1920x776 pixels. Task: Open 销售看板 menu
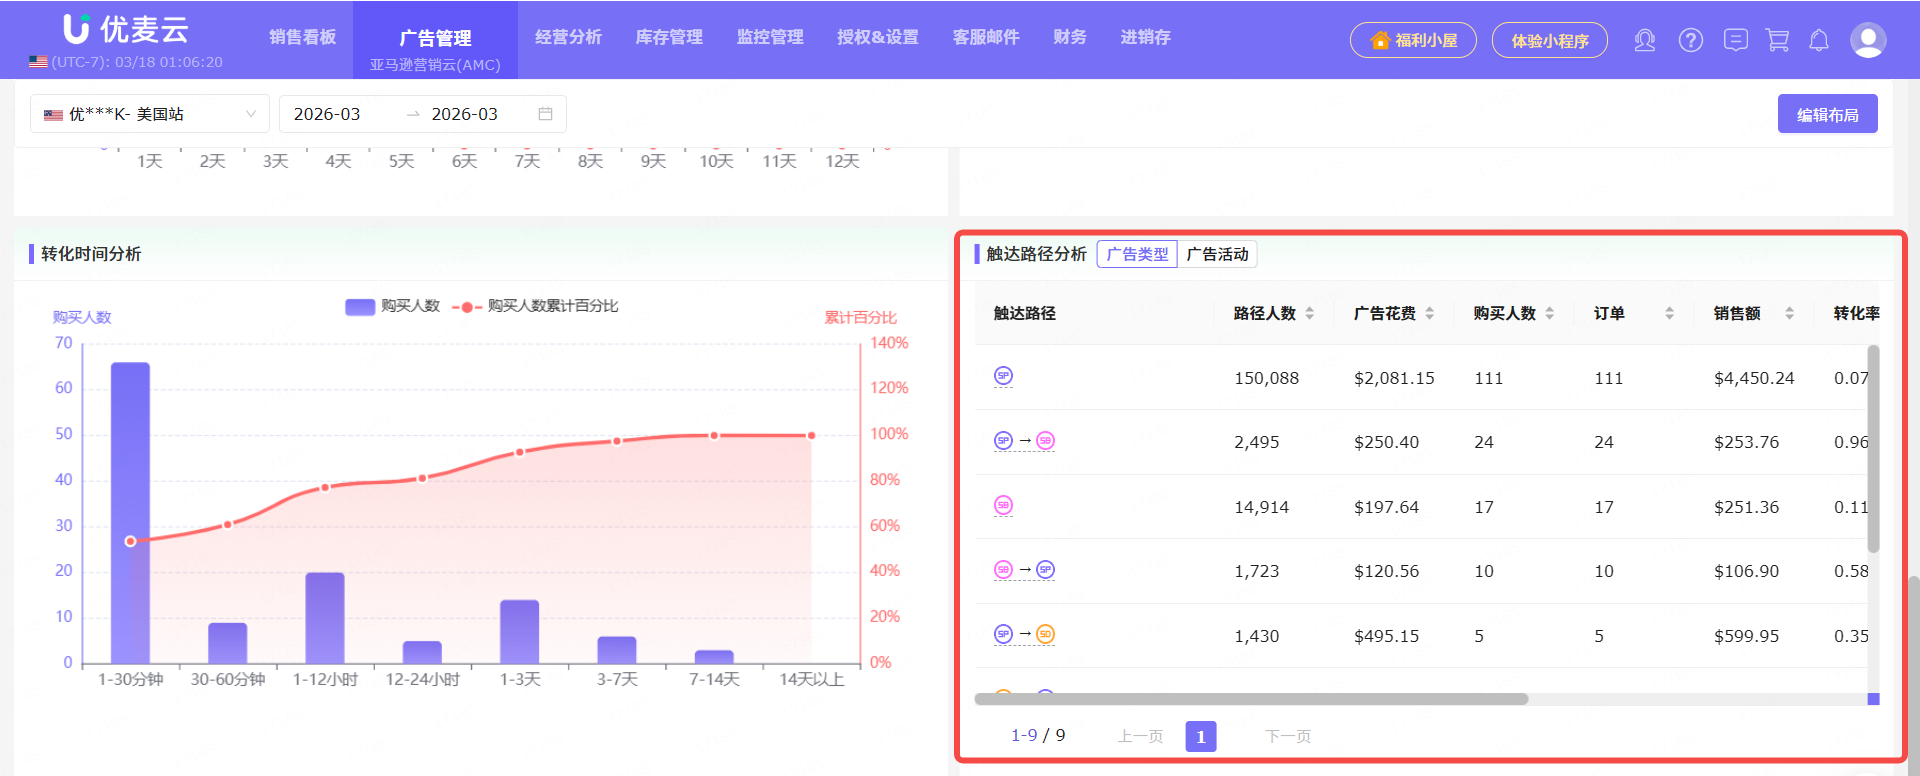302,37
